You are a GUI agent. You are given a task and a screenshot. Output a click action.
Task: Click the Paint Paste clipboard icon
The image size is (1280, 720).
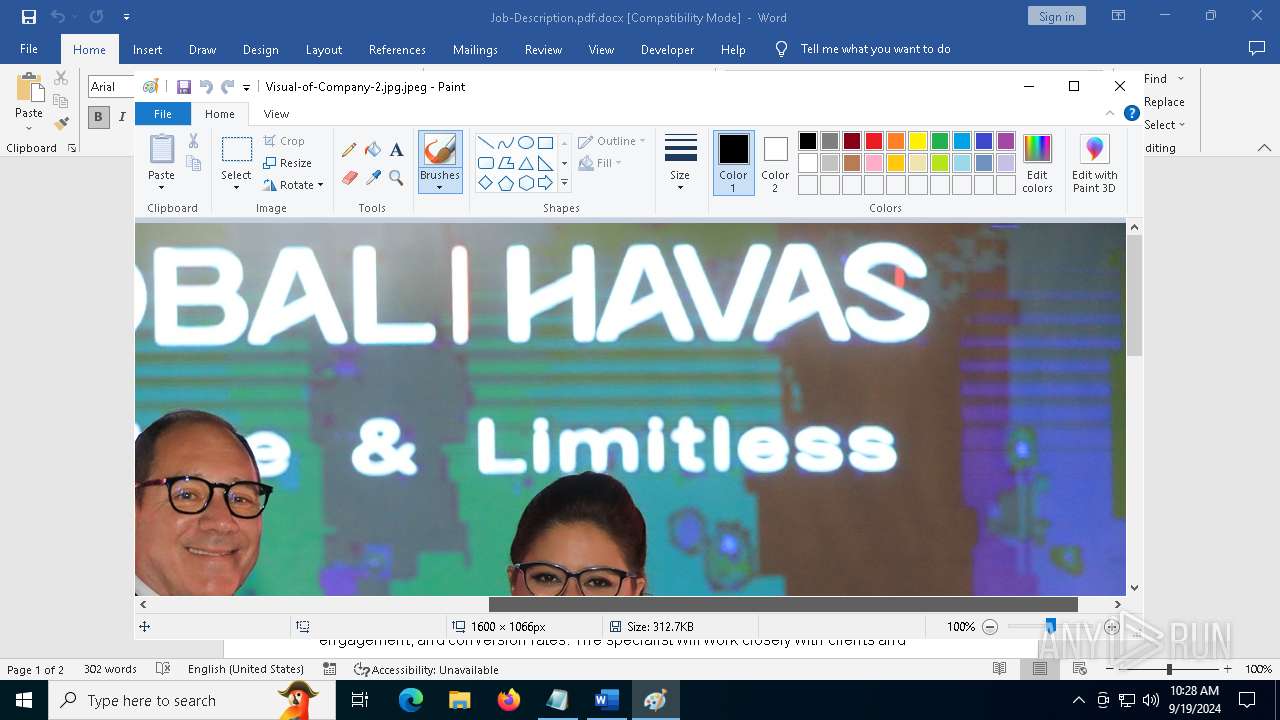(x=161, y=149)
